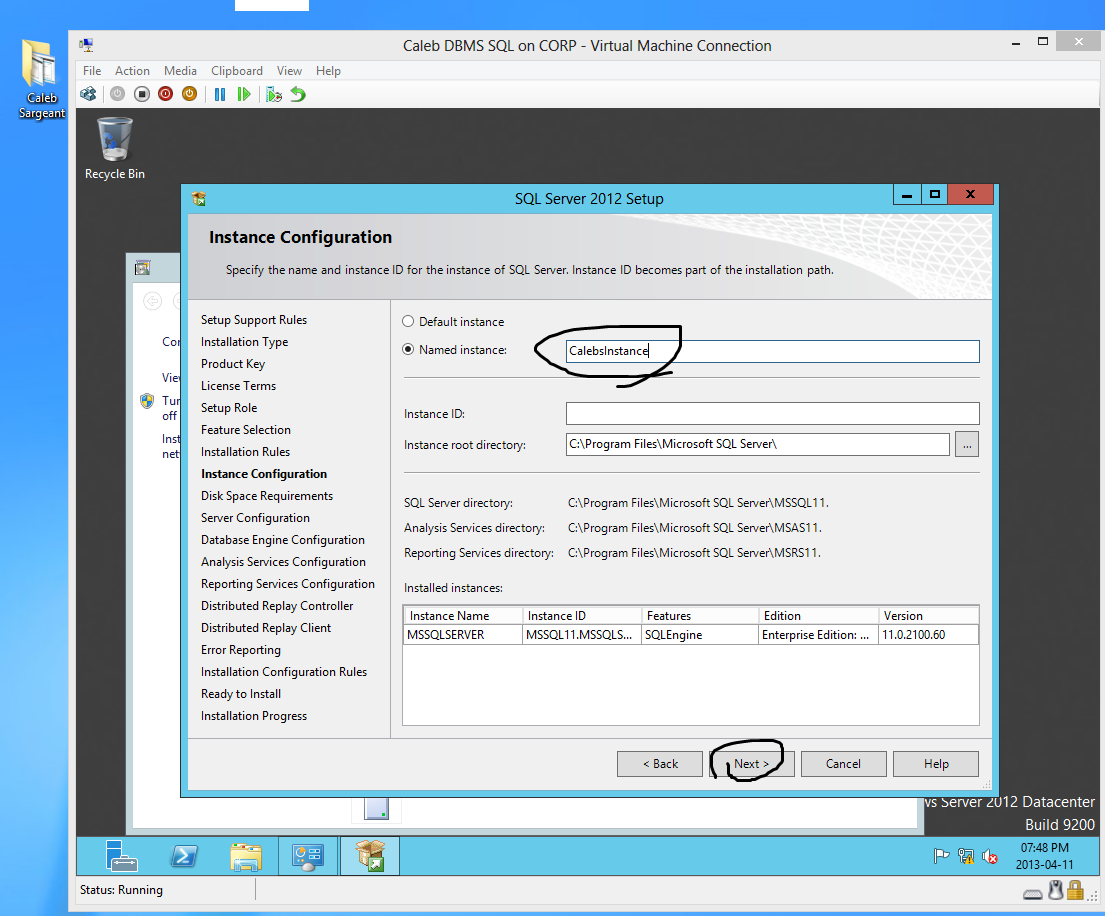Click the Help button in setup
The image size is (1105, 916).
[936, 764]
